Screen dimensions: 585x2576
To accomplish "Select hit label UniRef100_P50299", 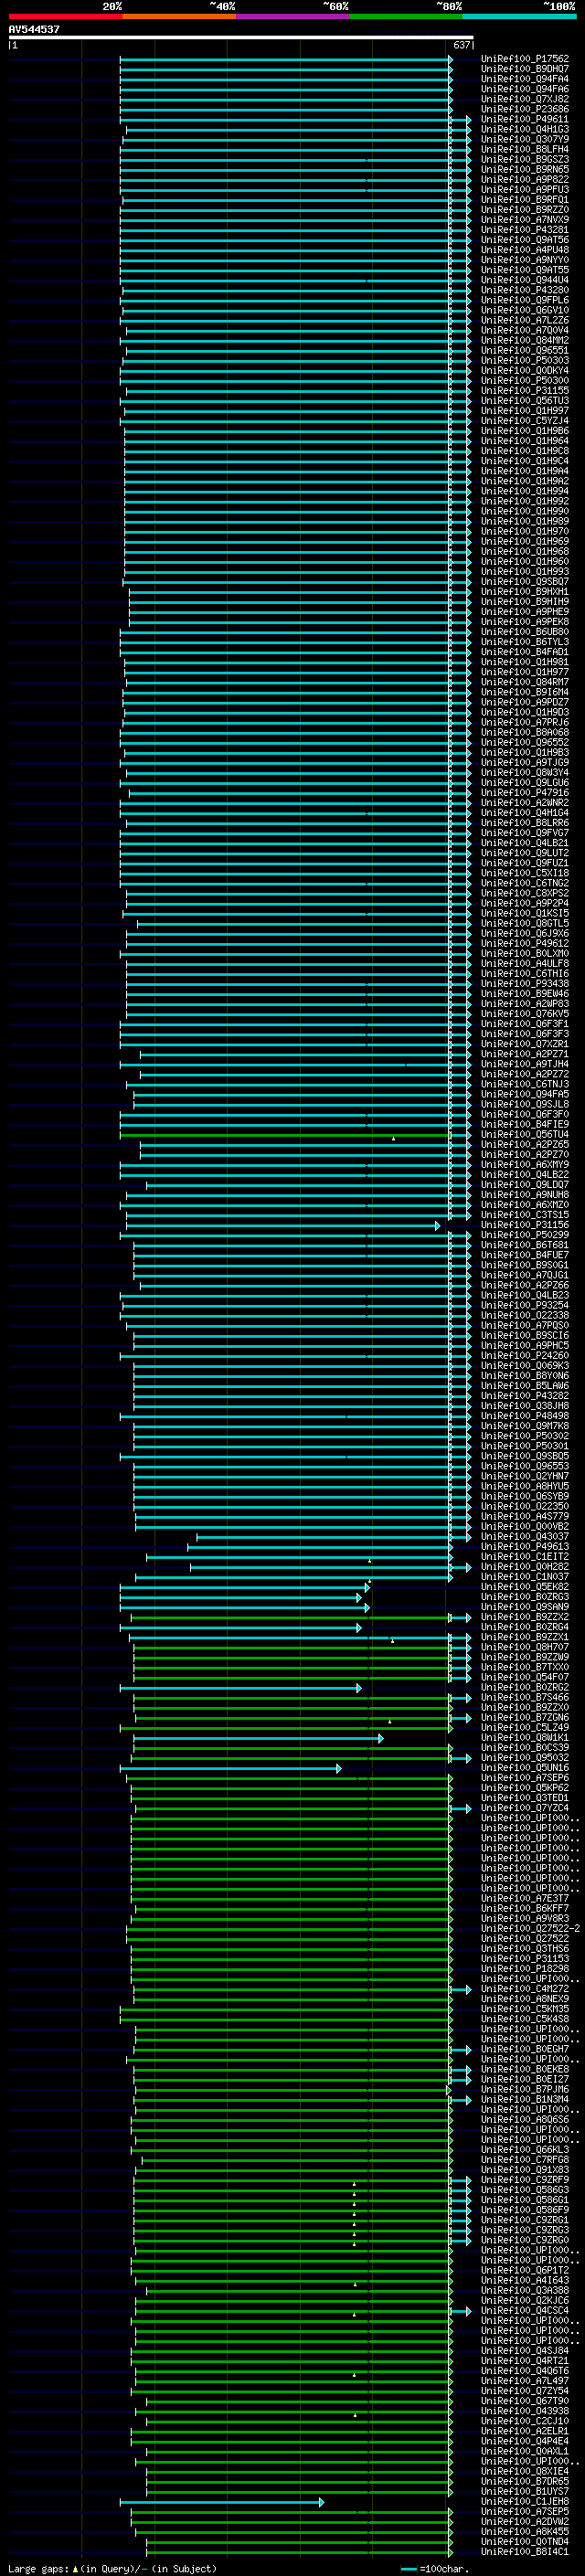I will point(524,1234).
